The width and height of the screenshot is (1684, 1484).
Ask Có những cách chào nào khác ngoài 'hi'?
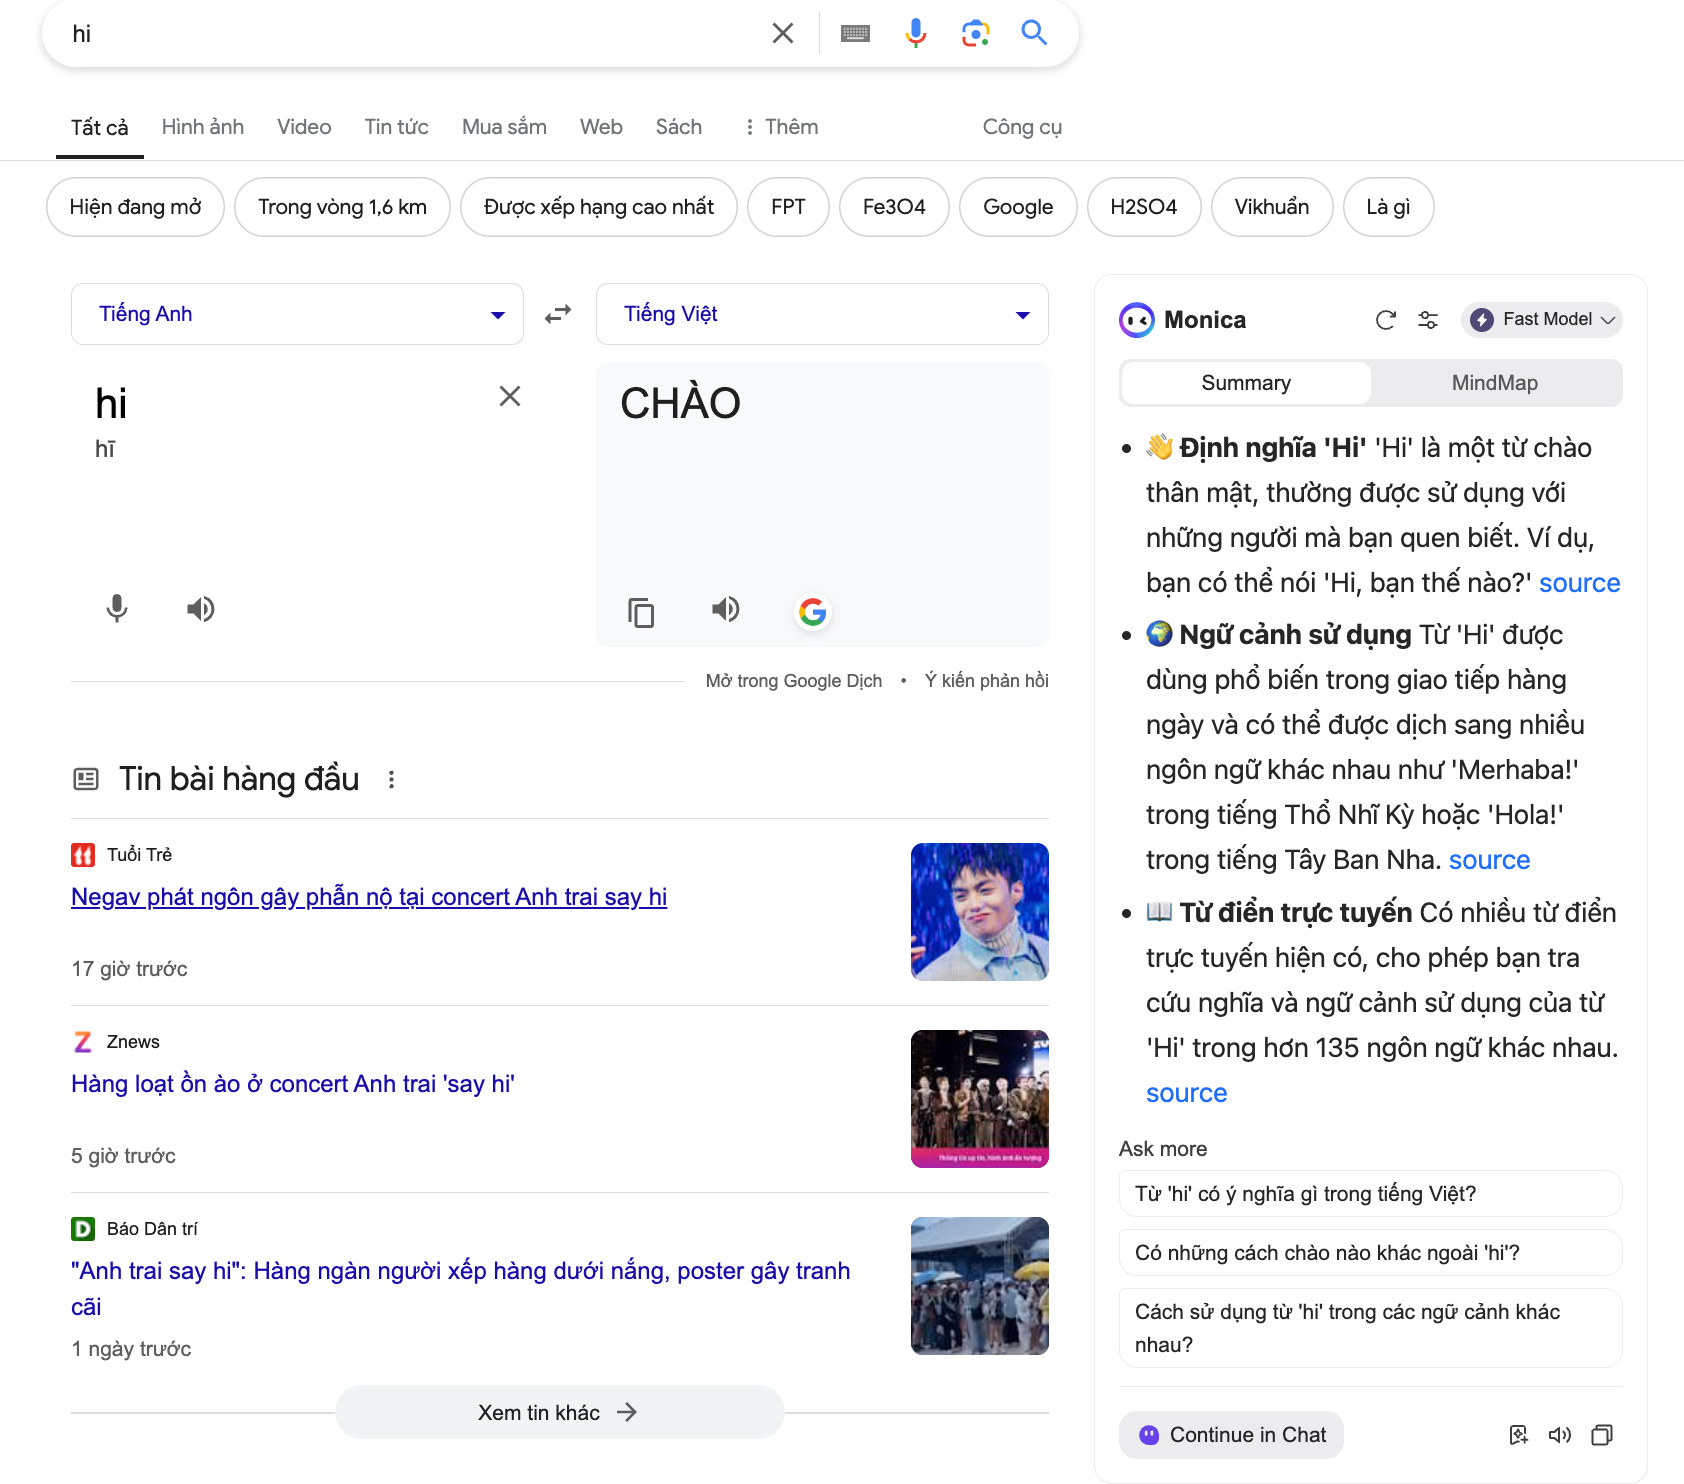point(1370,1253)
